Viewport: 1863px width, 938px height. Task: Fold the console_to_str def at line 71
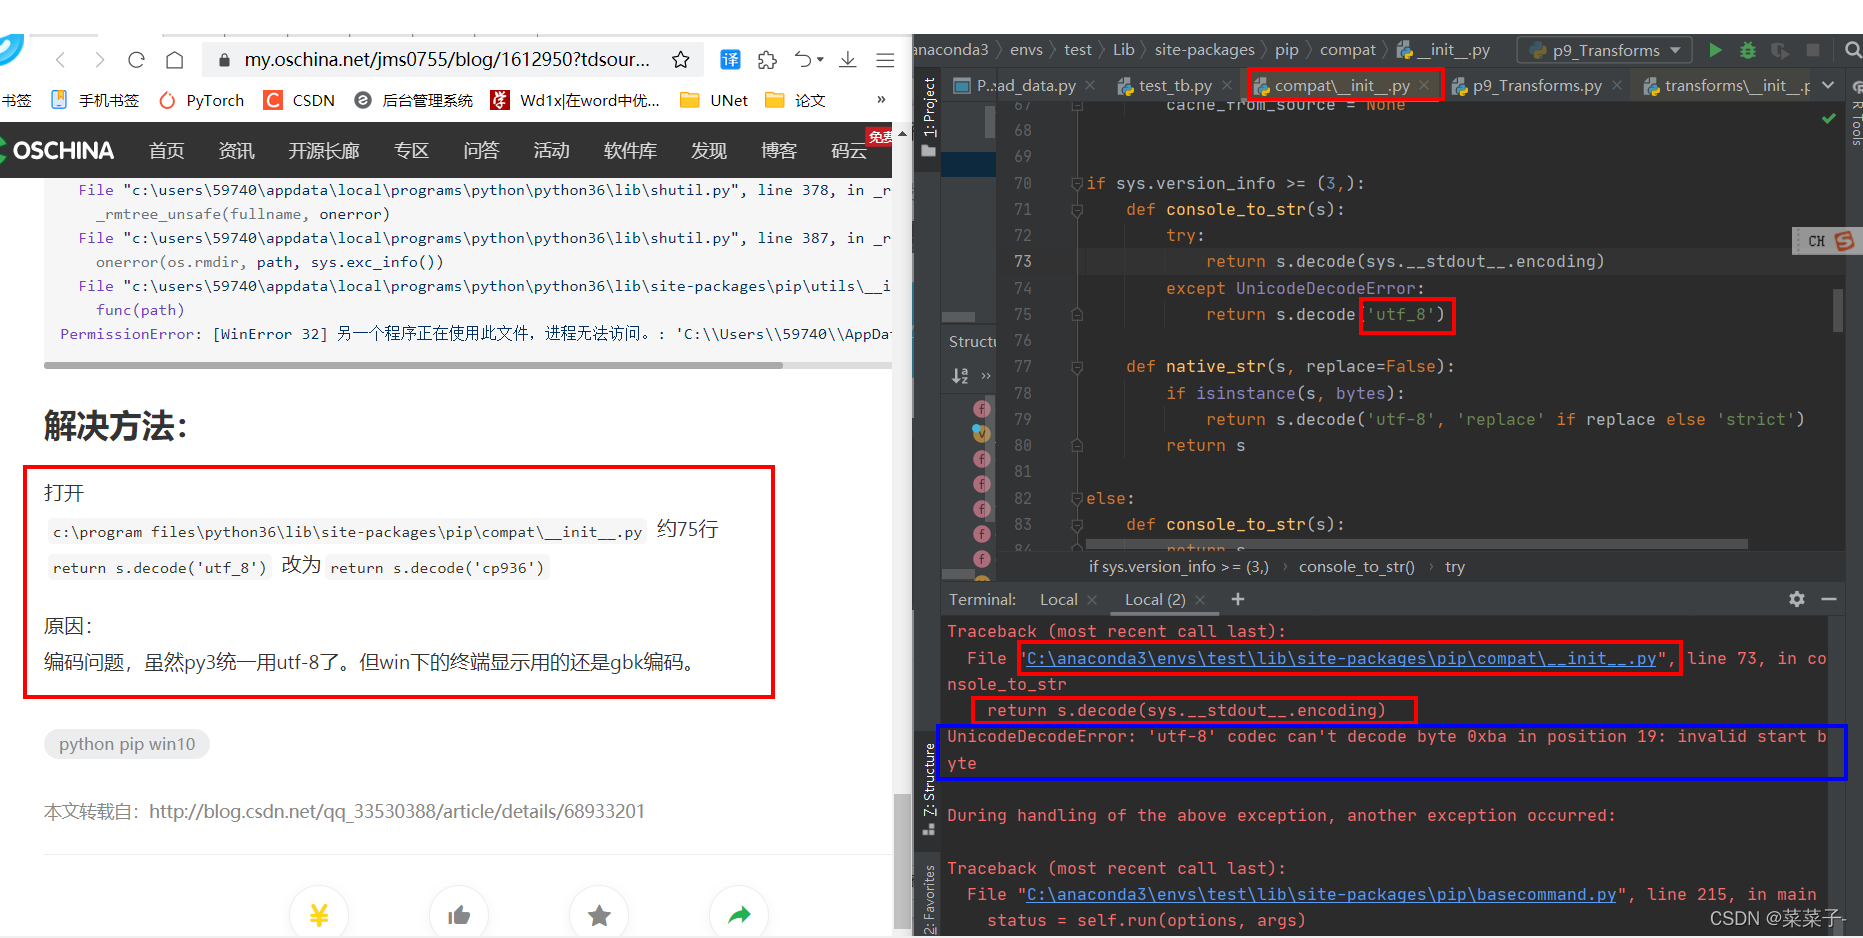pos(1077,210)
